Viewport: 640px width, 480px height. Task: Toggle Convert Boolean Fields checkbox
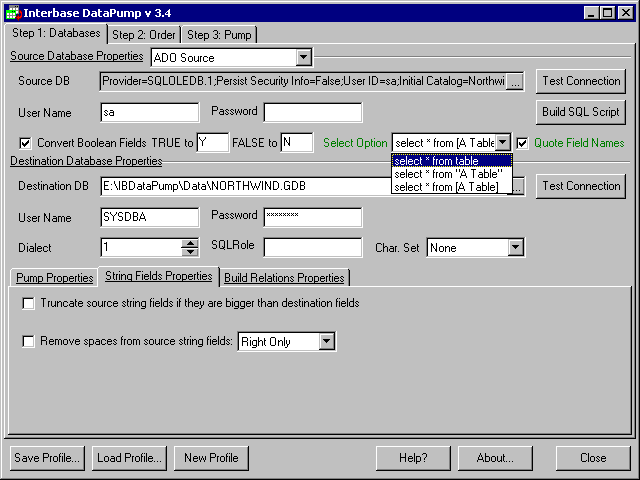[x=25, y=143]
